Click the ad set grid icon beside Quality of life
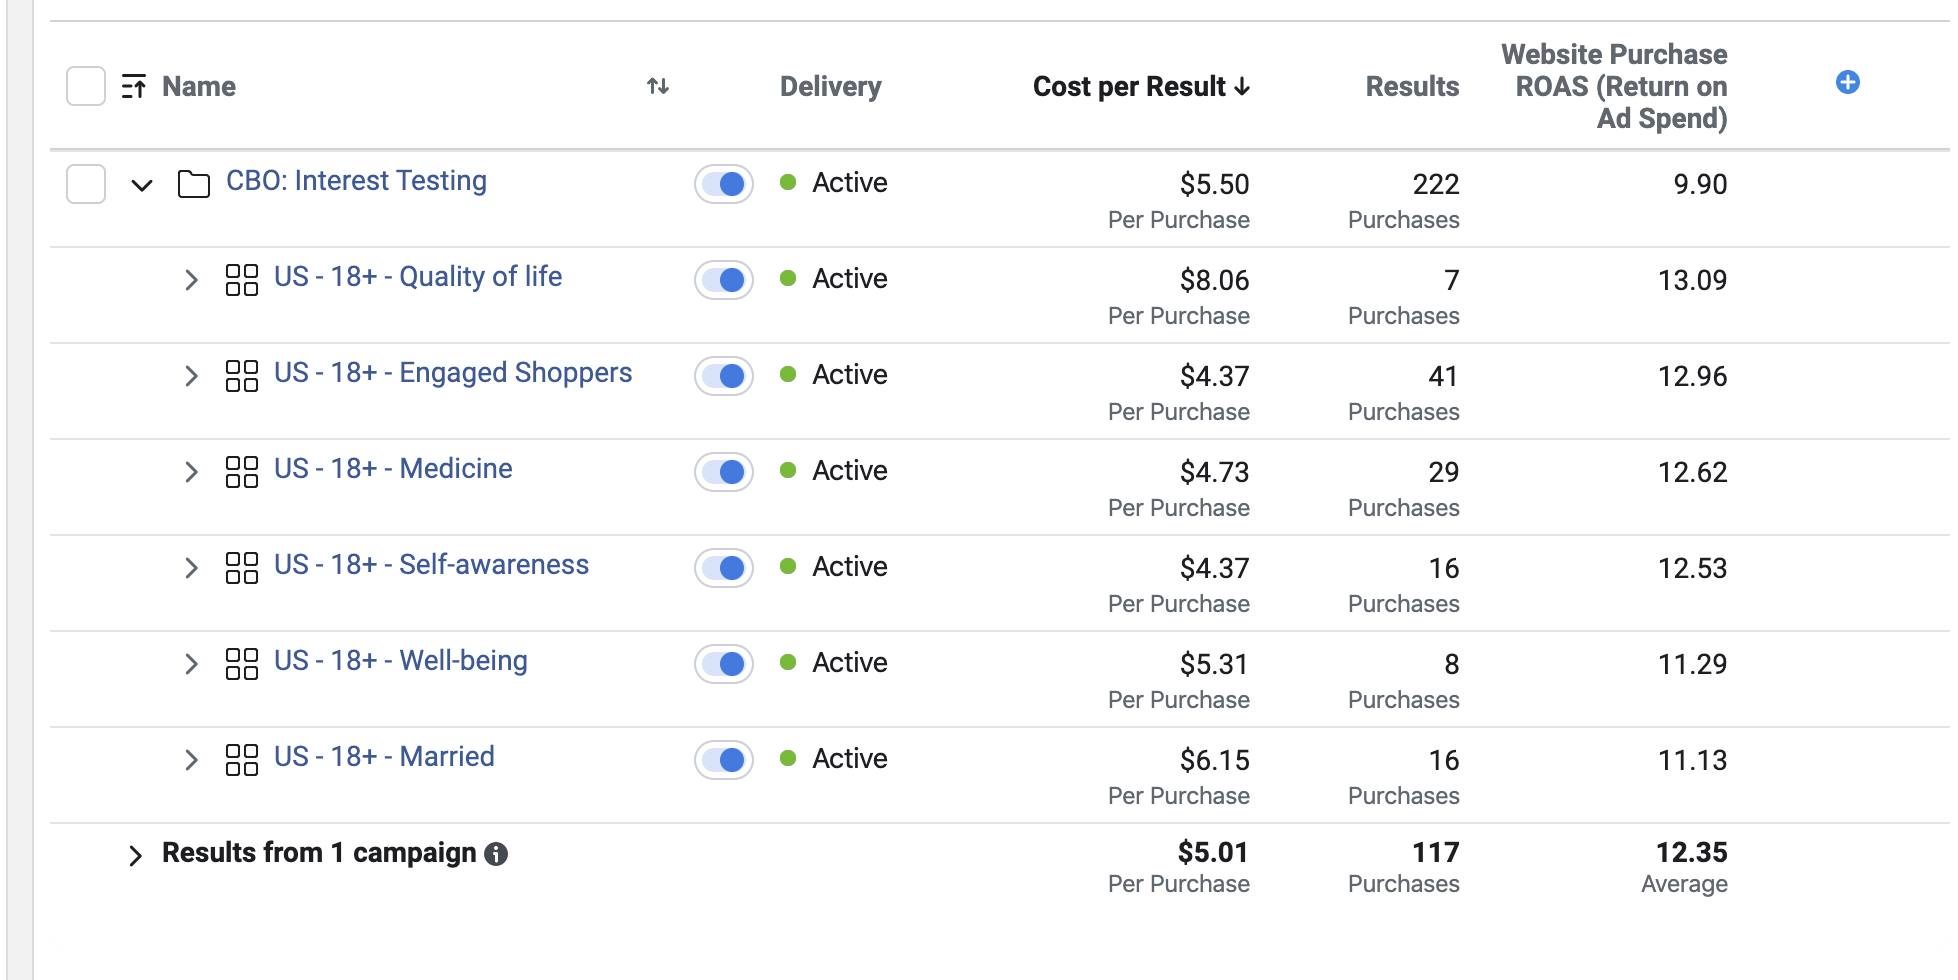 pyautogui.click(x=241, y=279)
